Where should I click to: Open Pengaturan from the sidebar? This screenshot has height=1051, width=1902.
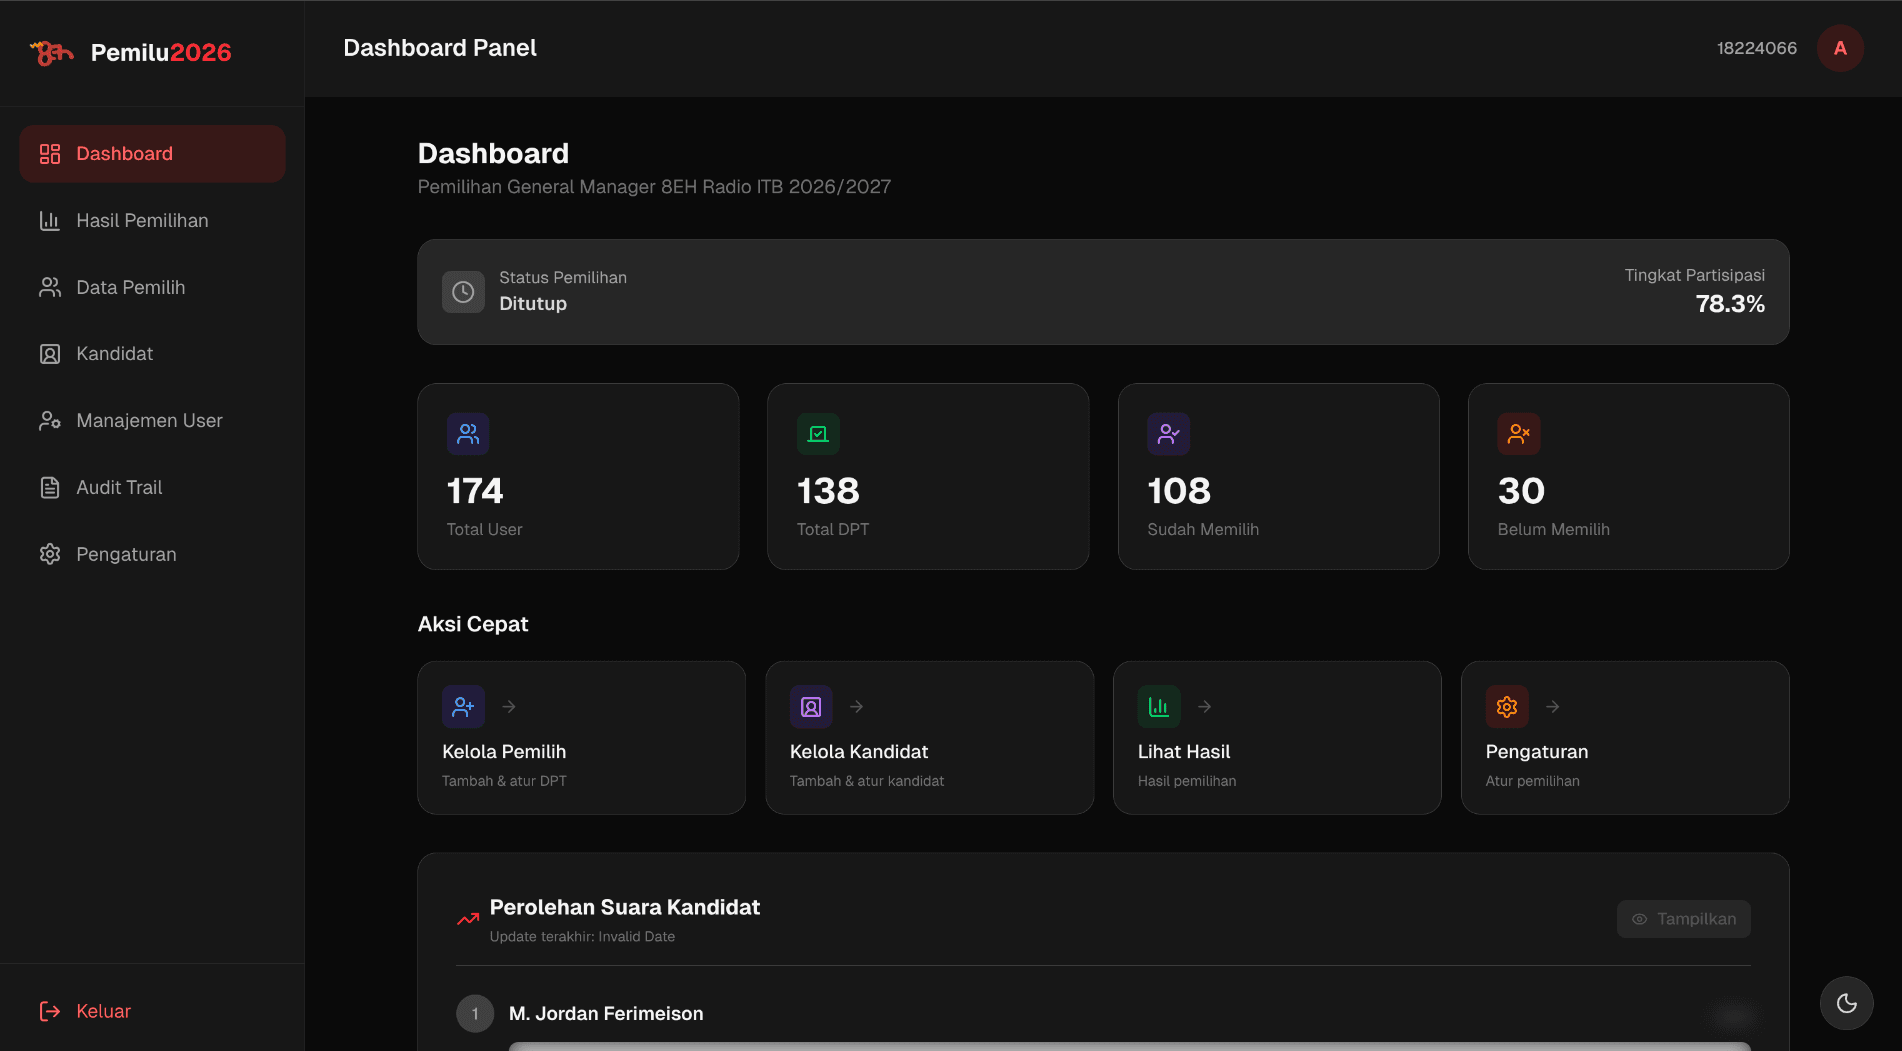(x=152, y=554)
